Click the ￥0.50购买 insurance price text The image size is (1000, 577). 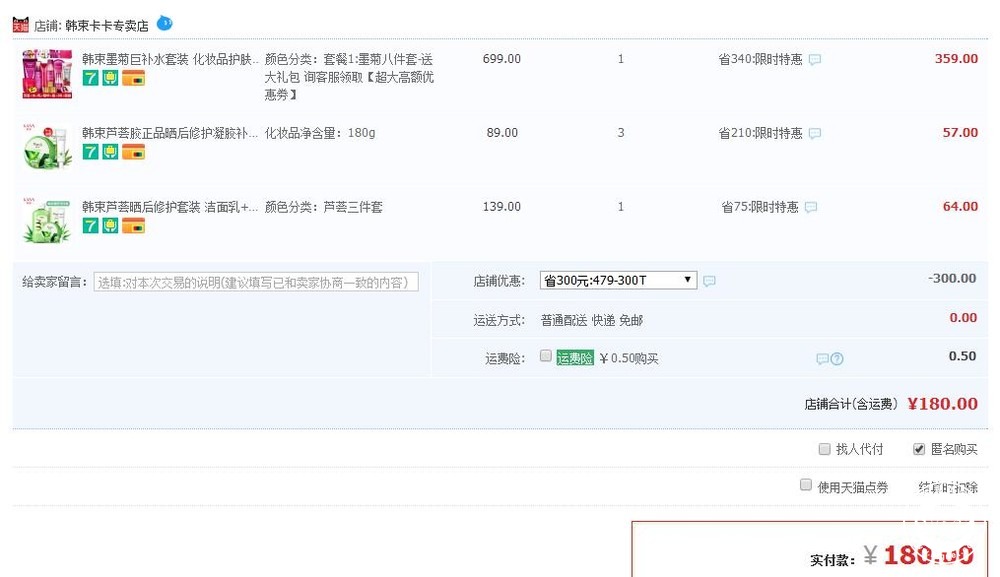[x=629, y=358]
